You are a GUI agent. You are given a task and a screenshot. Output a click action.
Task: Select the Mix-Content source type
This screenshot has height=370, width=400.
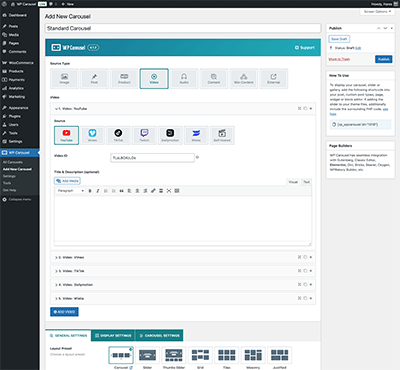pos(244,79)
